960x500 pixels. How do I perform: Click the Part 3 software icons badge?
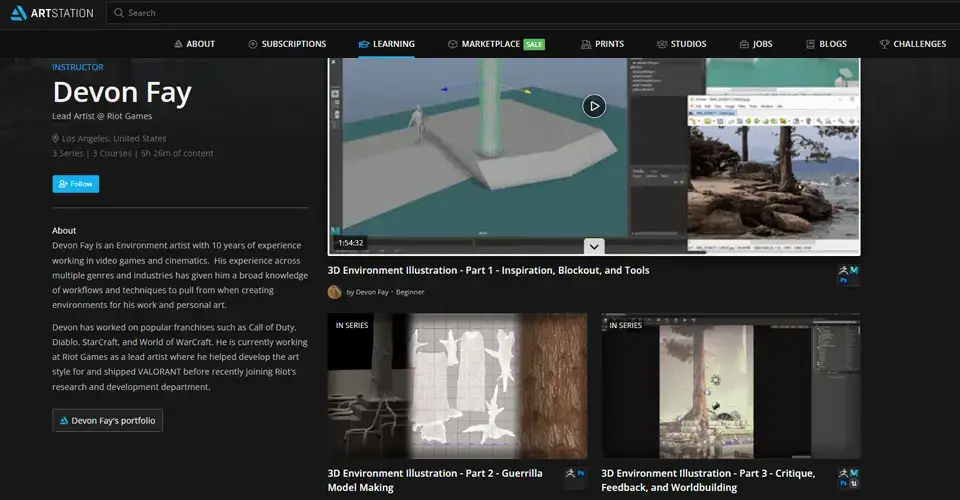(849, 478)
